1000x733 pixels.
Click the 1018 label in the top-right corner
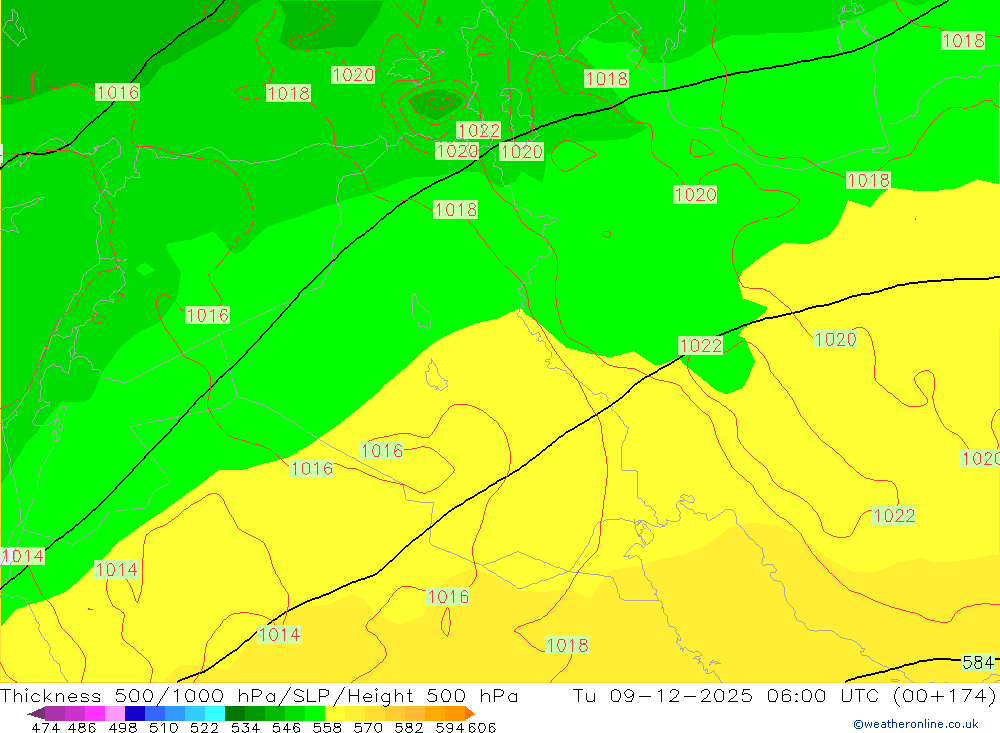(963, 41)
